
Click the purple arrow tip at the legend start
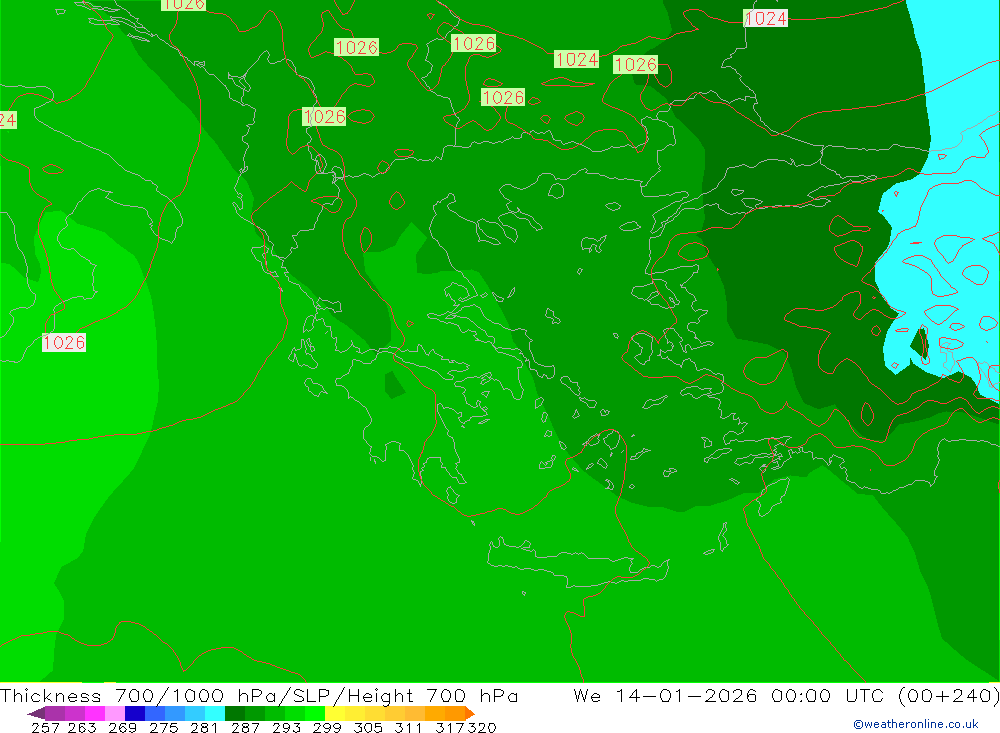click(36, 713)
